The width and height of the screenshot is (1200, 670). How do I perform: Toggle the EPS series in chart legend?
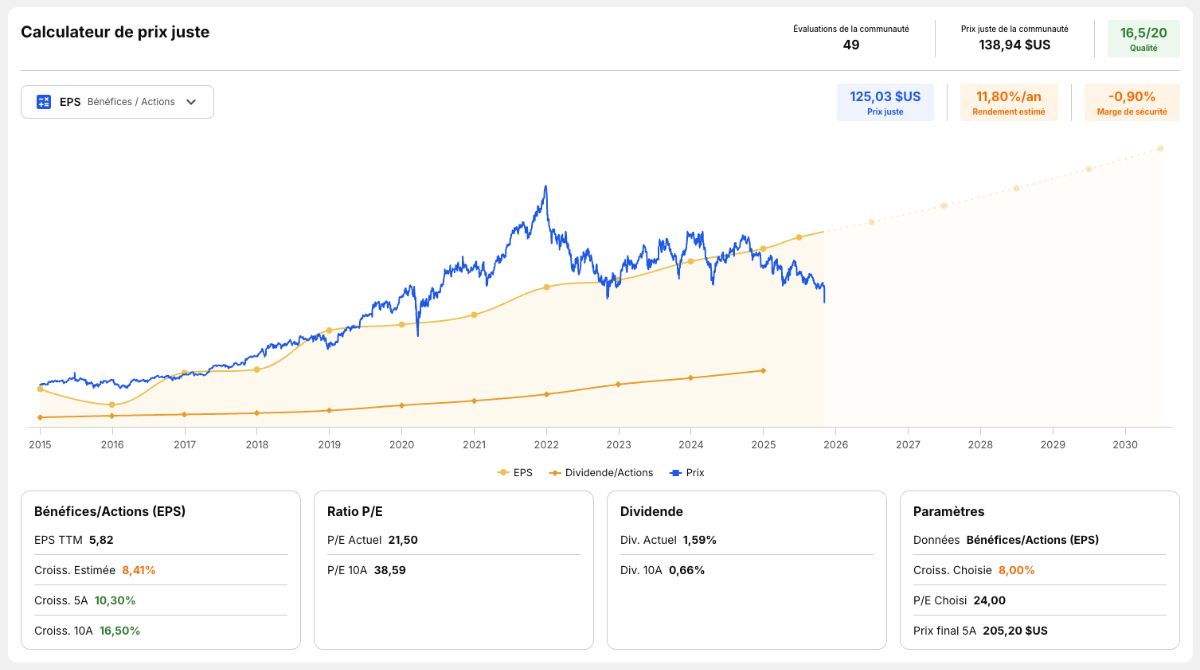pos(515,472)
